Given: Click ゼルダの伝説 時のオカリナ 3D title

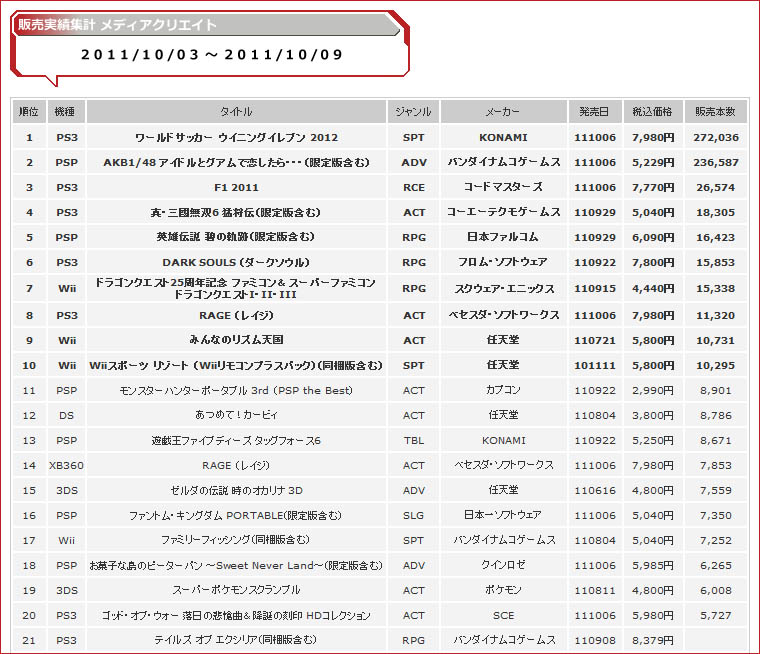Looking at the screenshot, I should click(236, 490).
